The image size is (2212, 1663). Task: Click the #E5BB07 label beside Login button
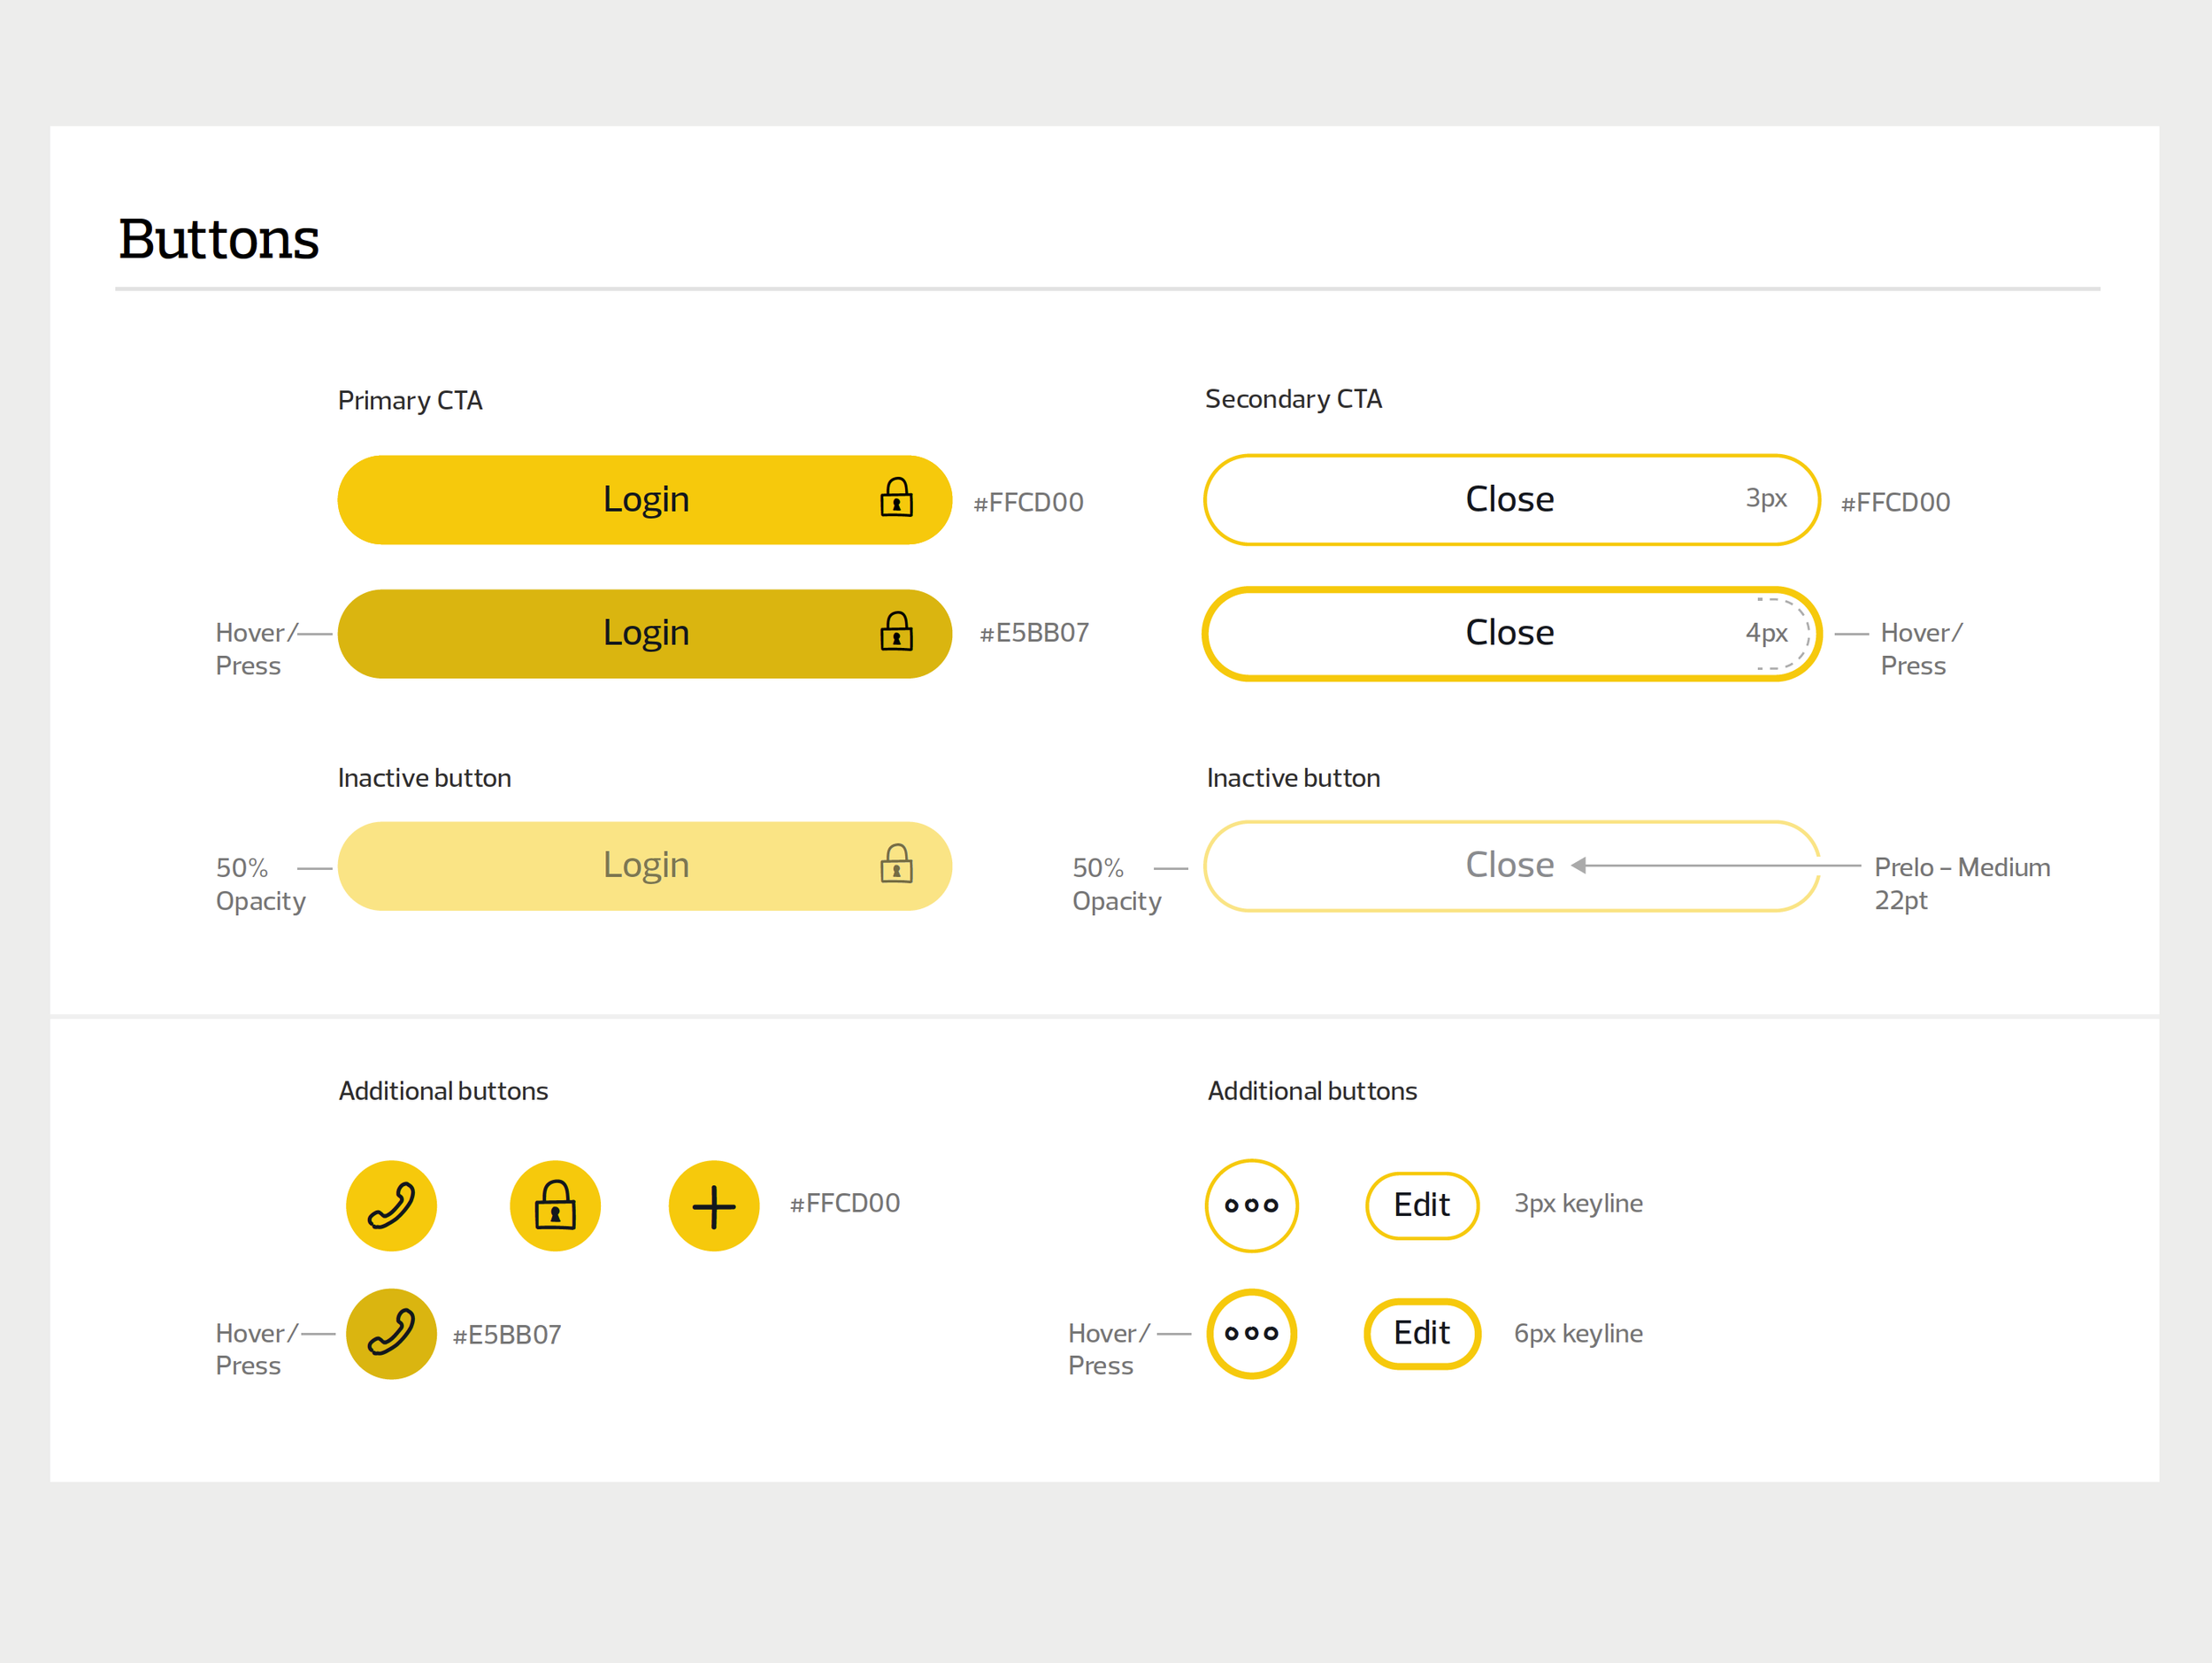pyautogui.click(x=1034, y=633)
